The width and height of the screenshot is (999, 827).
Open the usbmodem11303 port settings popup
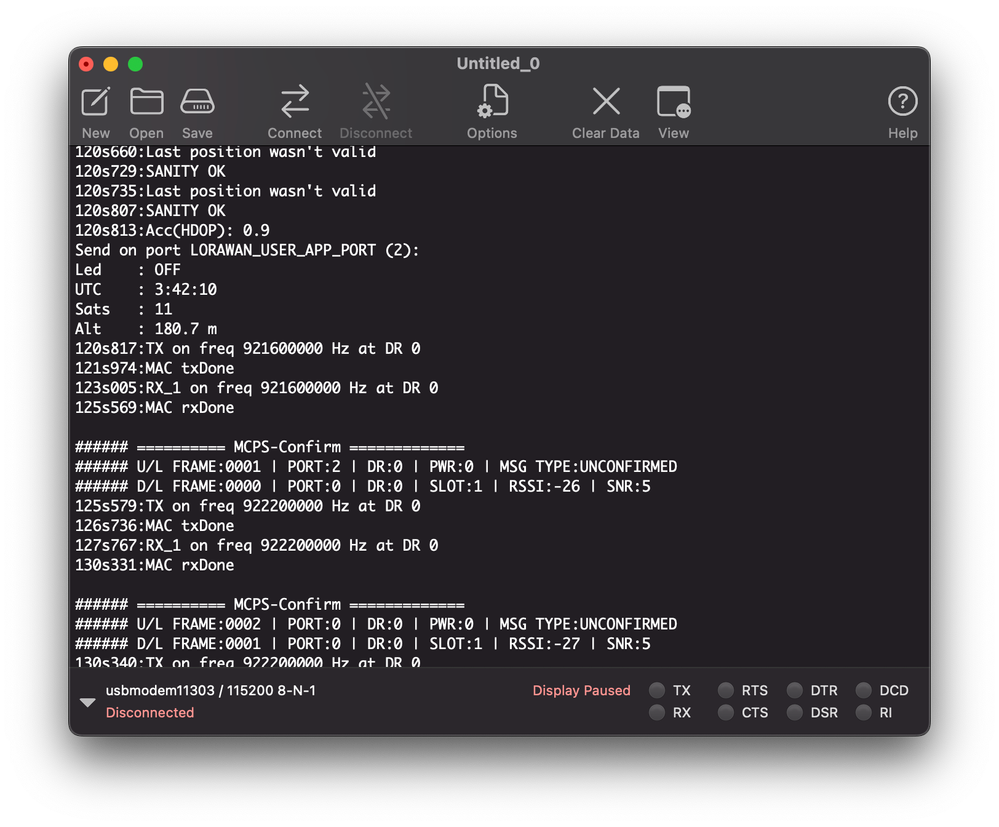point(210,691)
